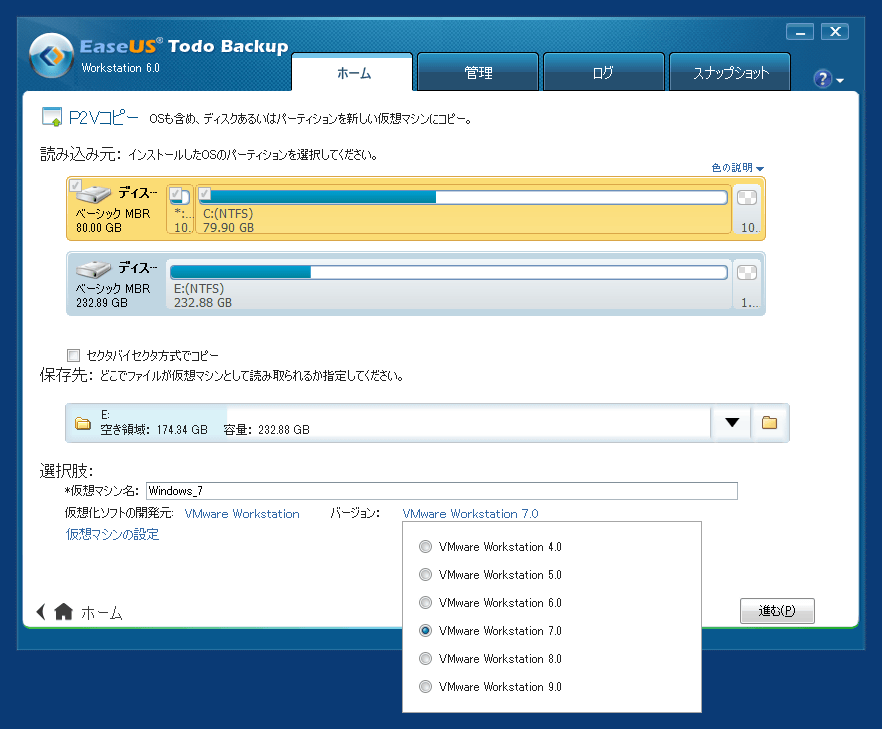Expand the help menu arrow

pos(840,81)
